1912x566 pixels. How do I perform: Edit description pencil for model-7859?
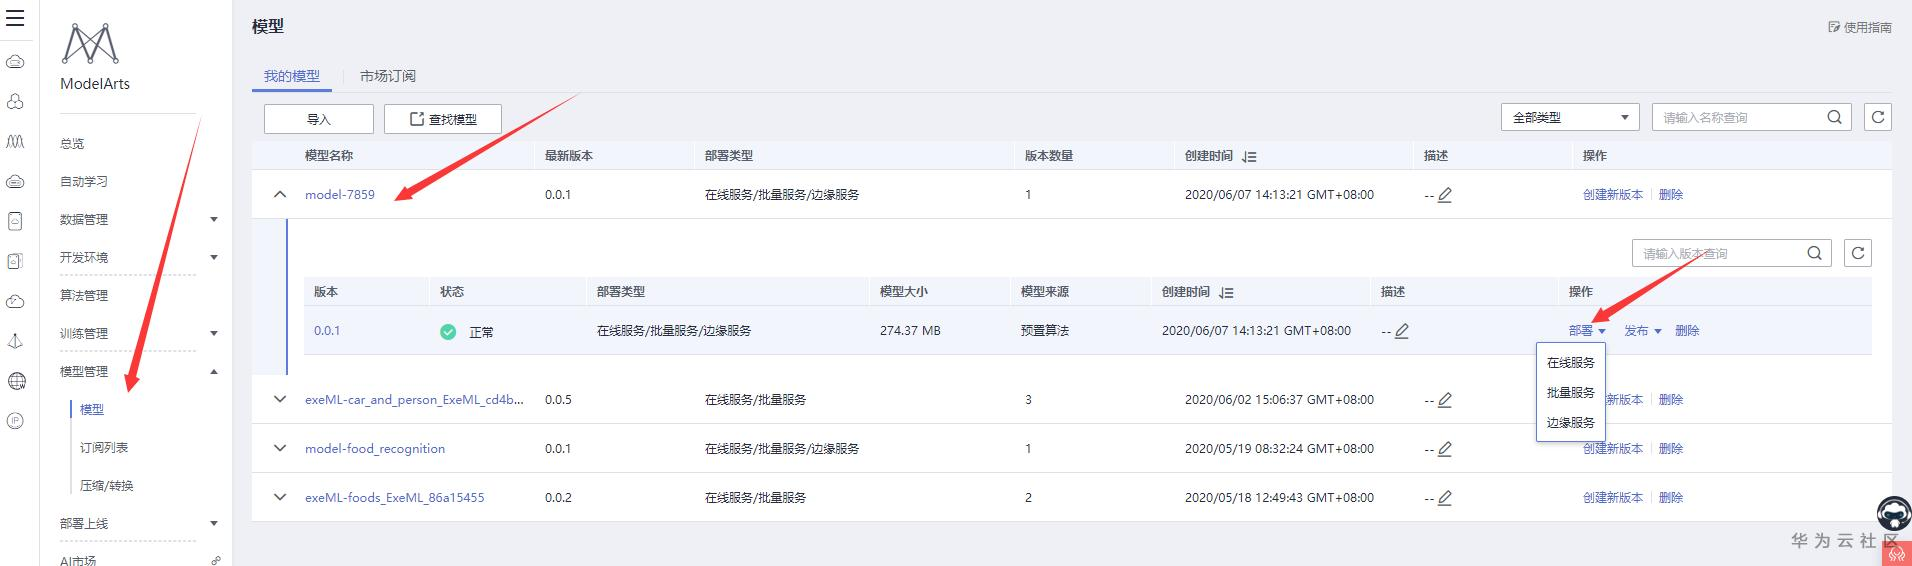click(1445, 195)
